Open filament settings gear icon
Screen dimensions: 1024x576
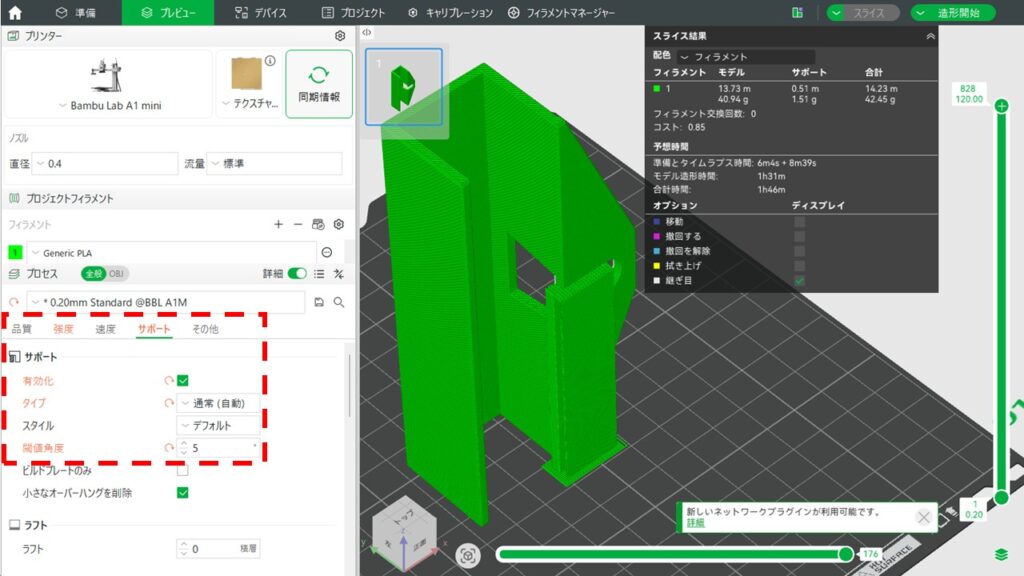click(338, 224)
